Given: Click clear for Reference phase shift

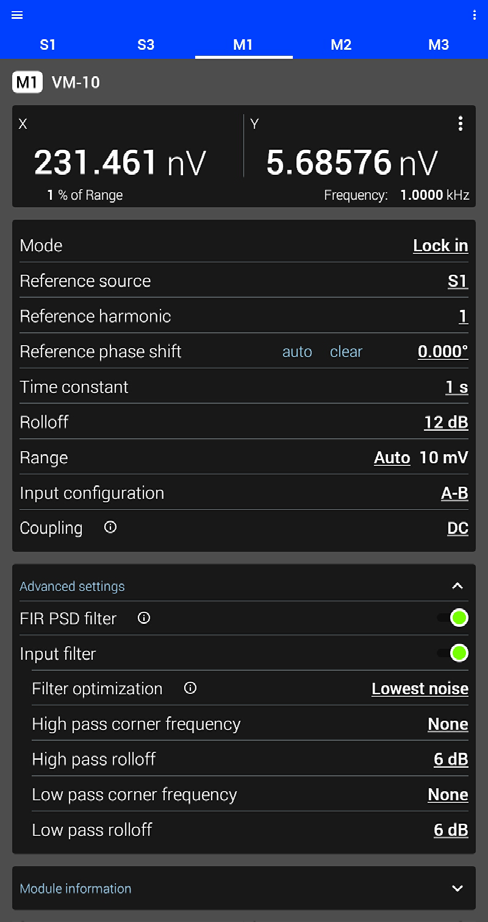Looking at the screenshot, I should [346, 352].
